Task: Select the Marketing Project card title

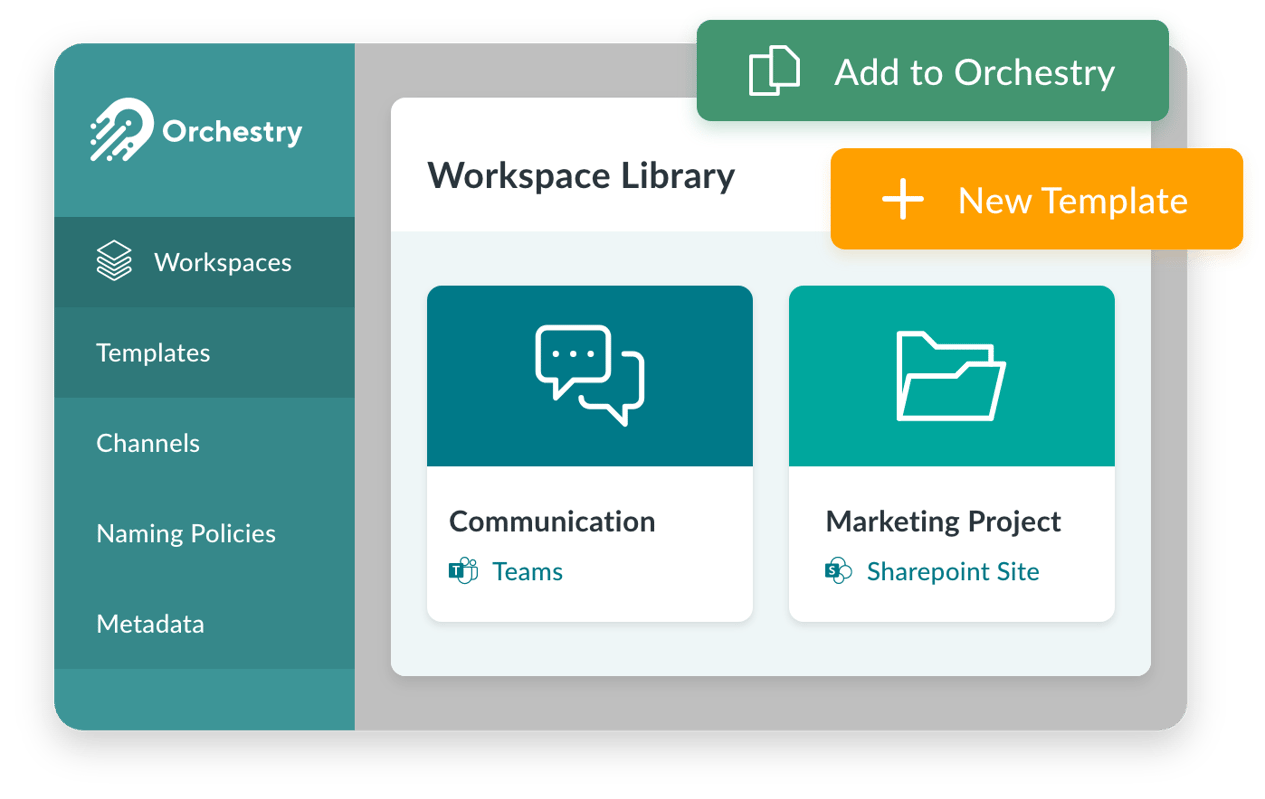Action: point(944,521)
